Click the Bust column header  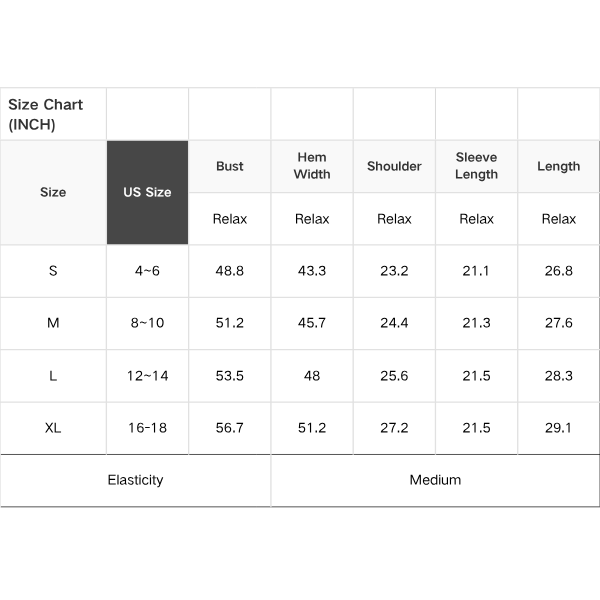(x=230, y=166)
